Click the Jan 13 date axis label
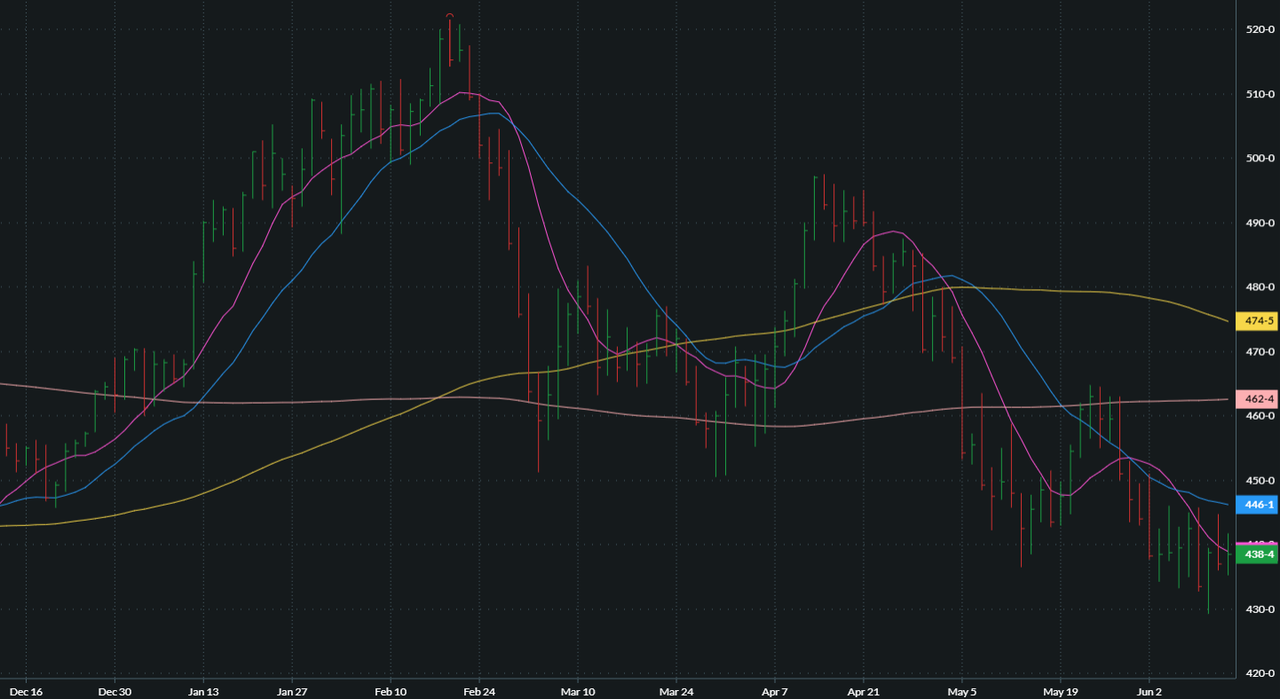Screen dimensions: 1280x699 (203, 691)
